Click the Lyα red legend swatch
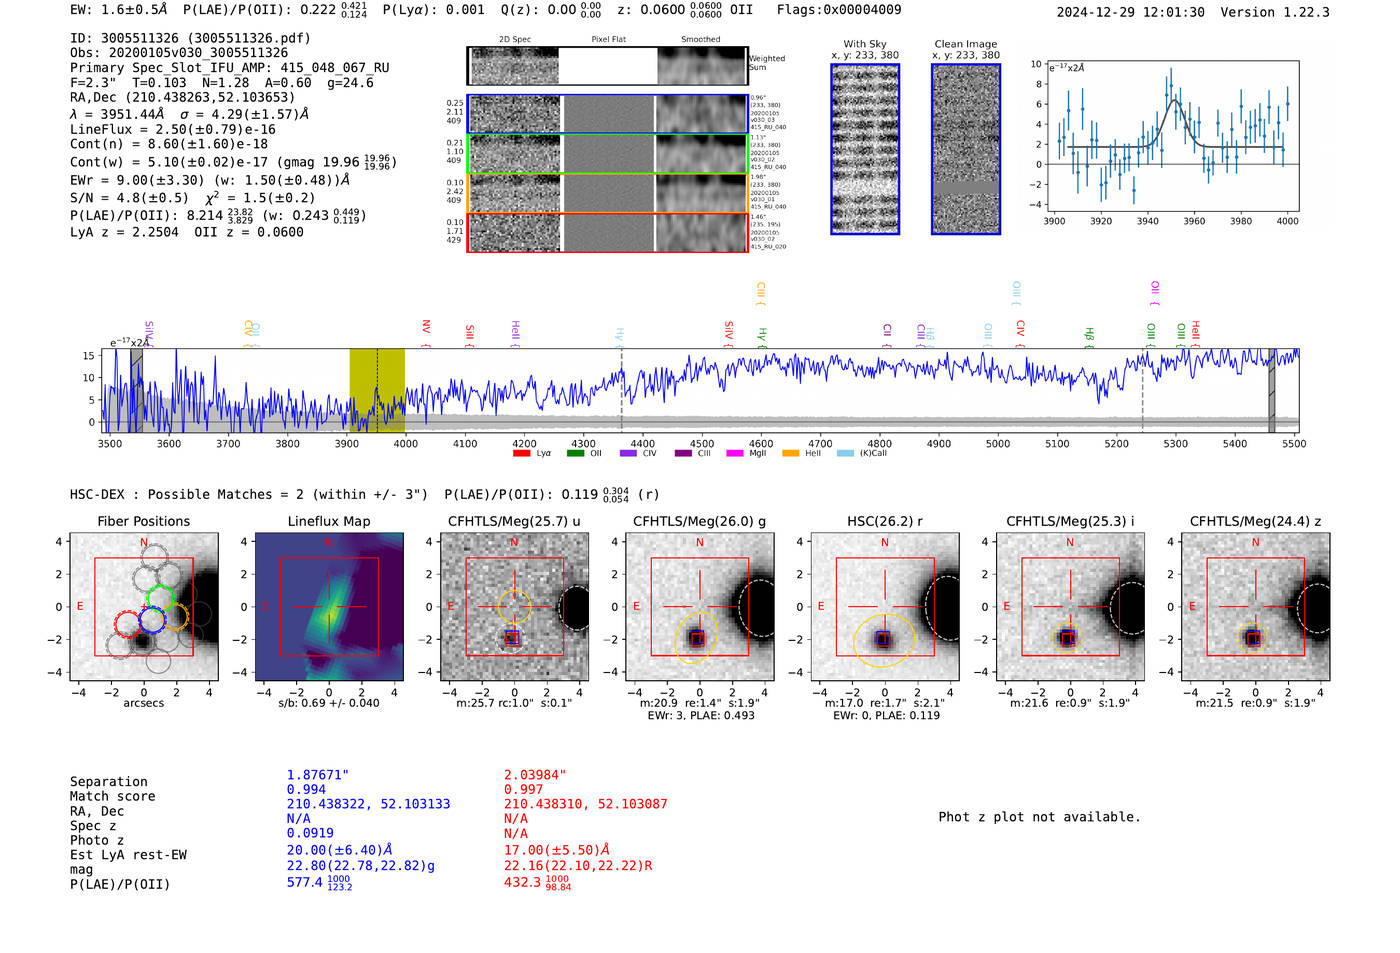 (x=521, y=454)
